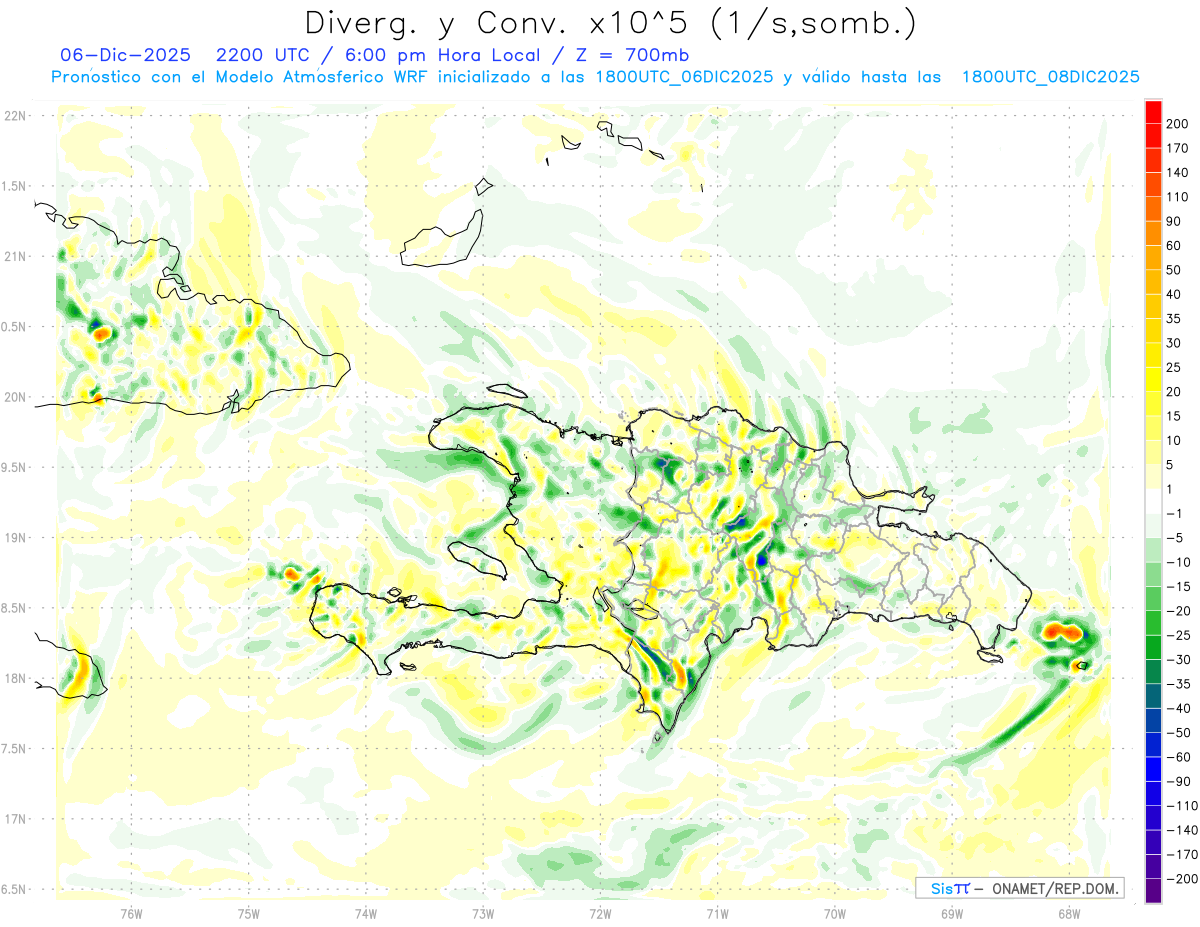Click the "22N" latitude label

15,115
